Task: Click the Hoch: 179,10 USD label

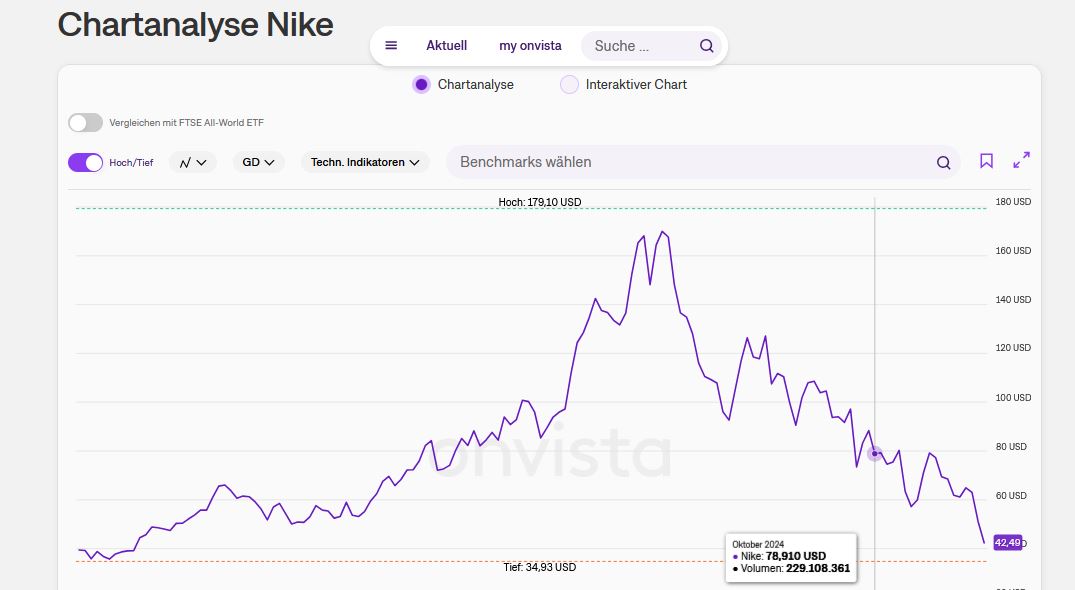Action: point(539,202)
